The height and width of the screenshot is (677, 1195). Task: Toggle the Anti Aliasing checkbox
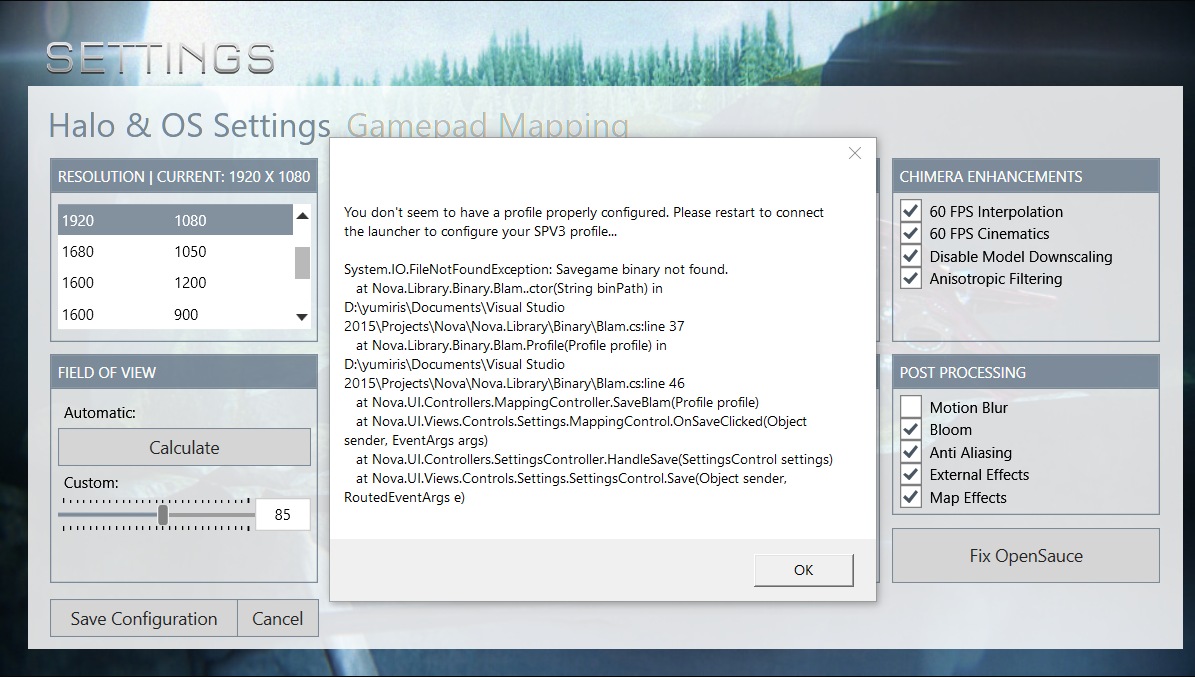pyautogui.click(x=911, y=452)
